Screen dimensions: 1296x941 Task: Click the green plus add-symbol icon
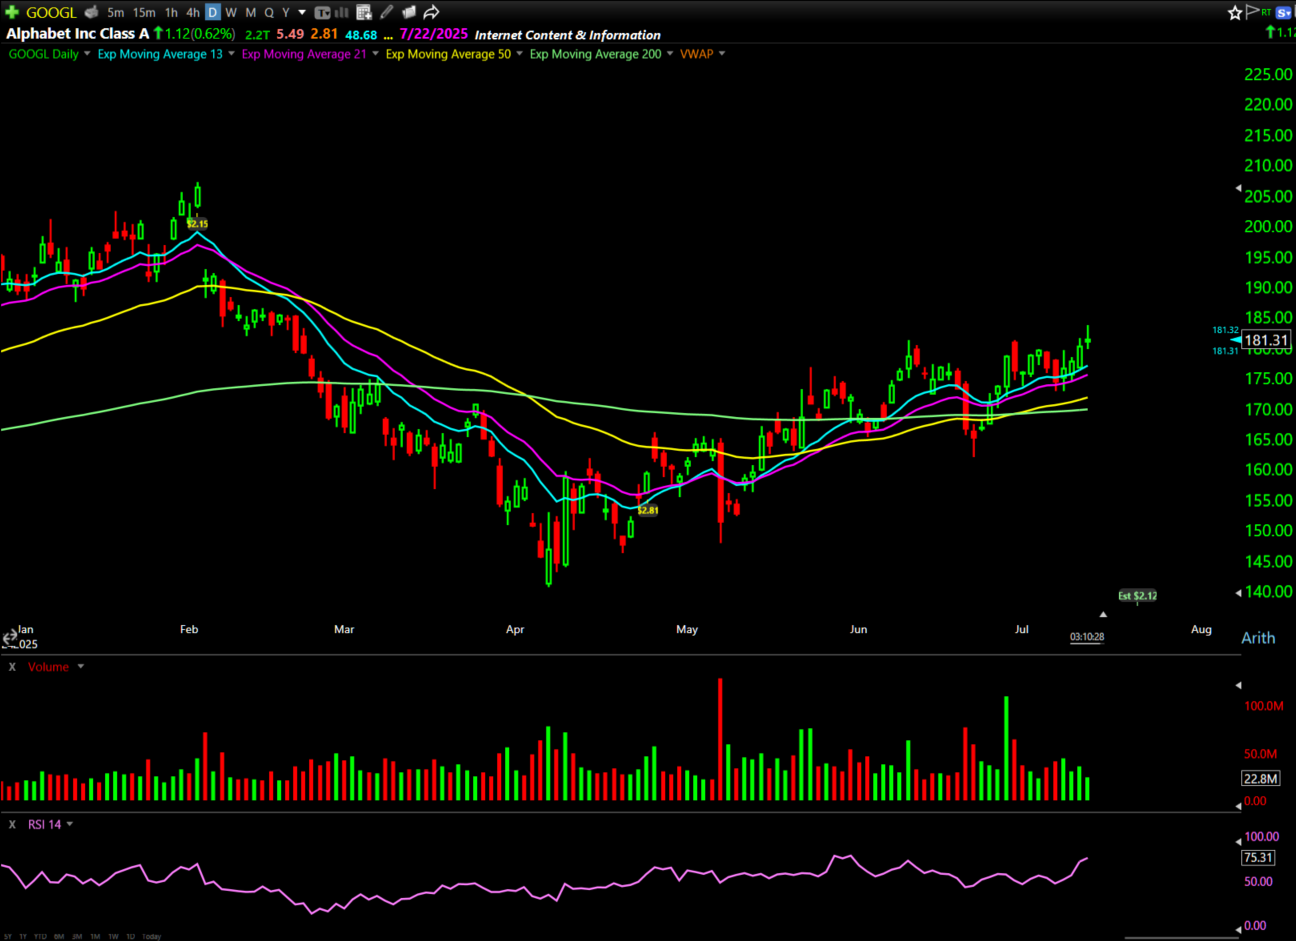(x=12, y=12)
